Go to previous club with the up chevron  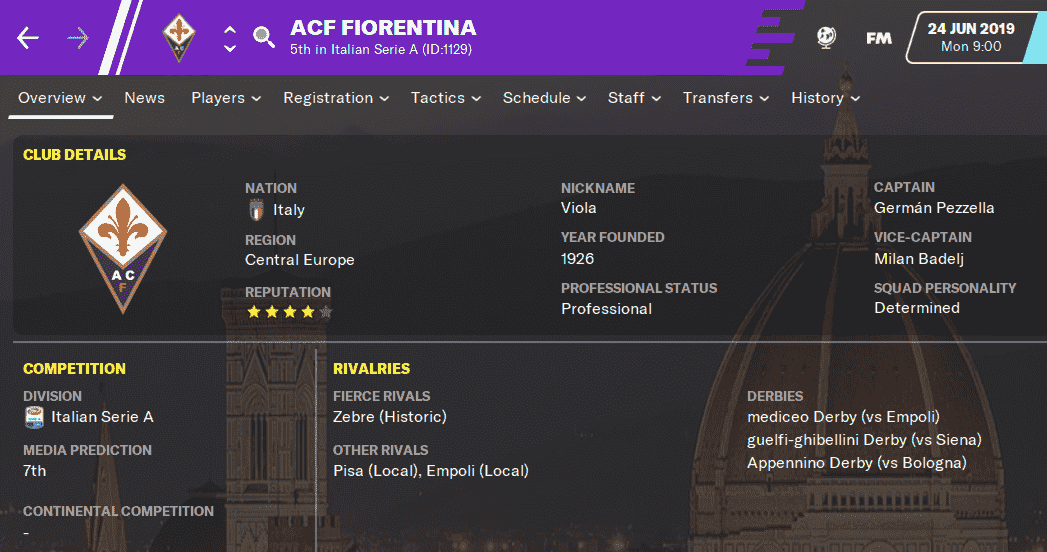tap(230, 29)
